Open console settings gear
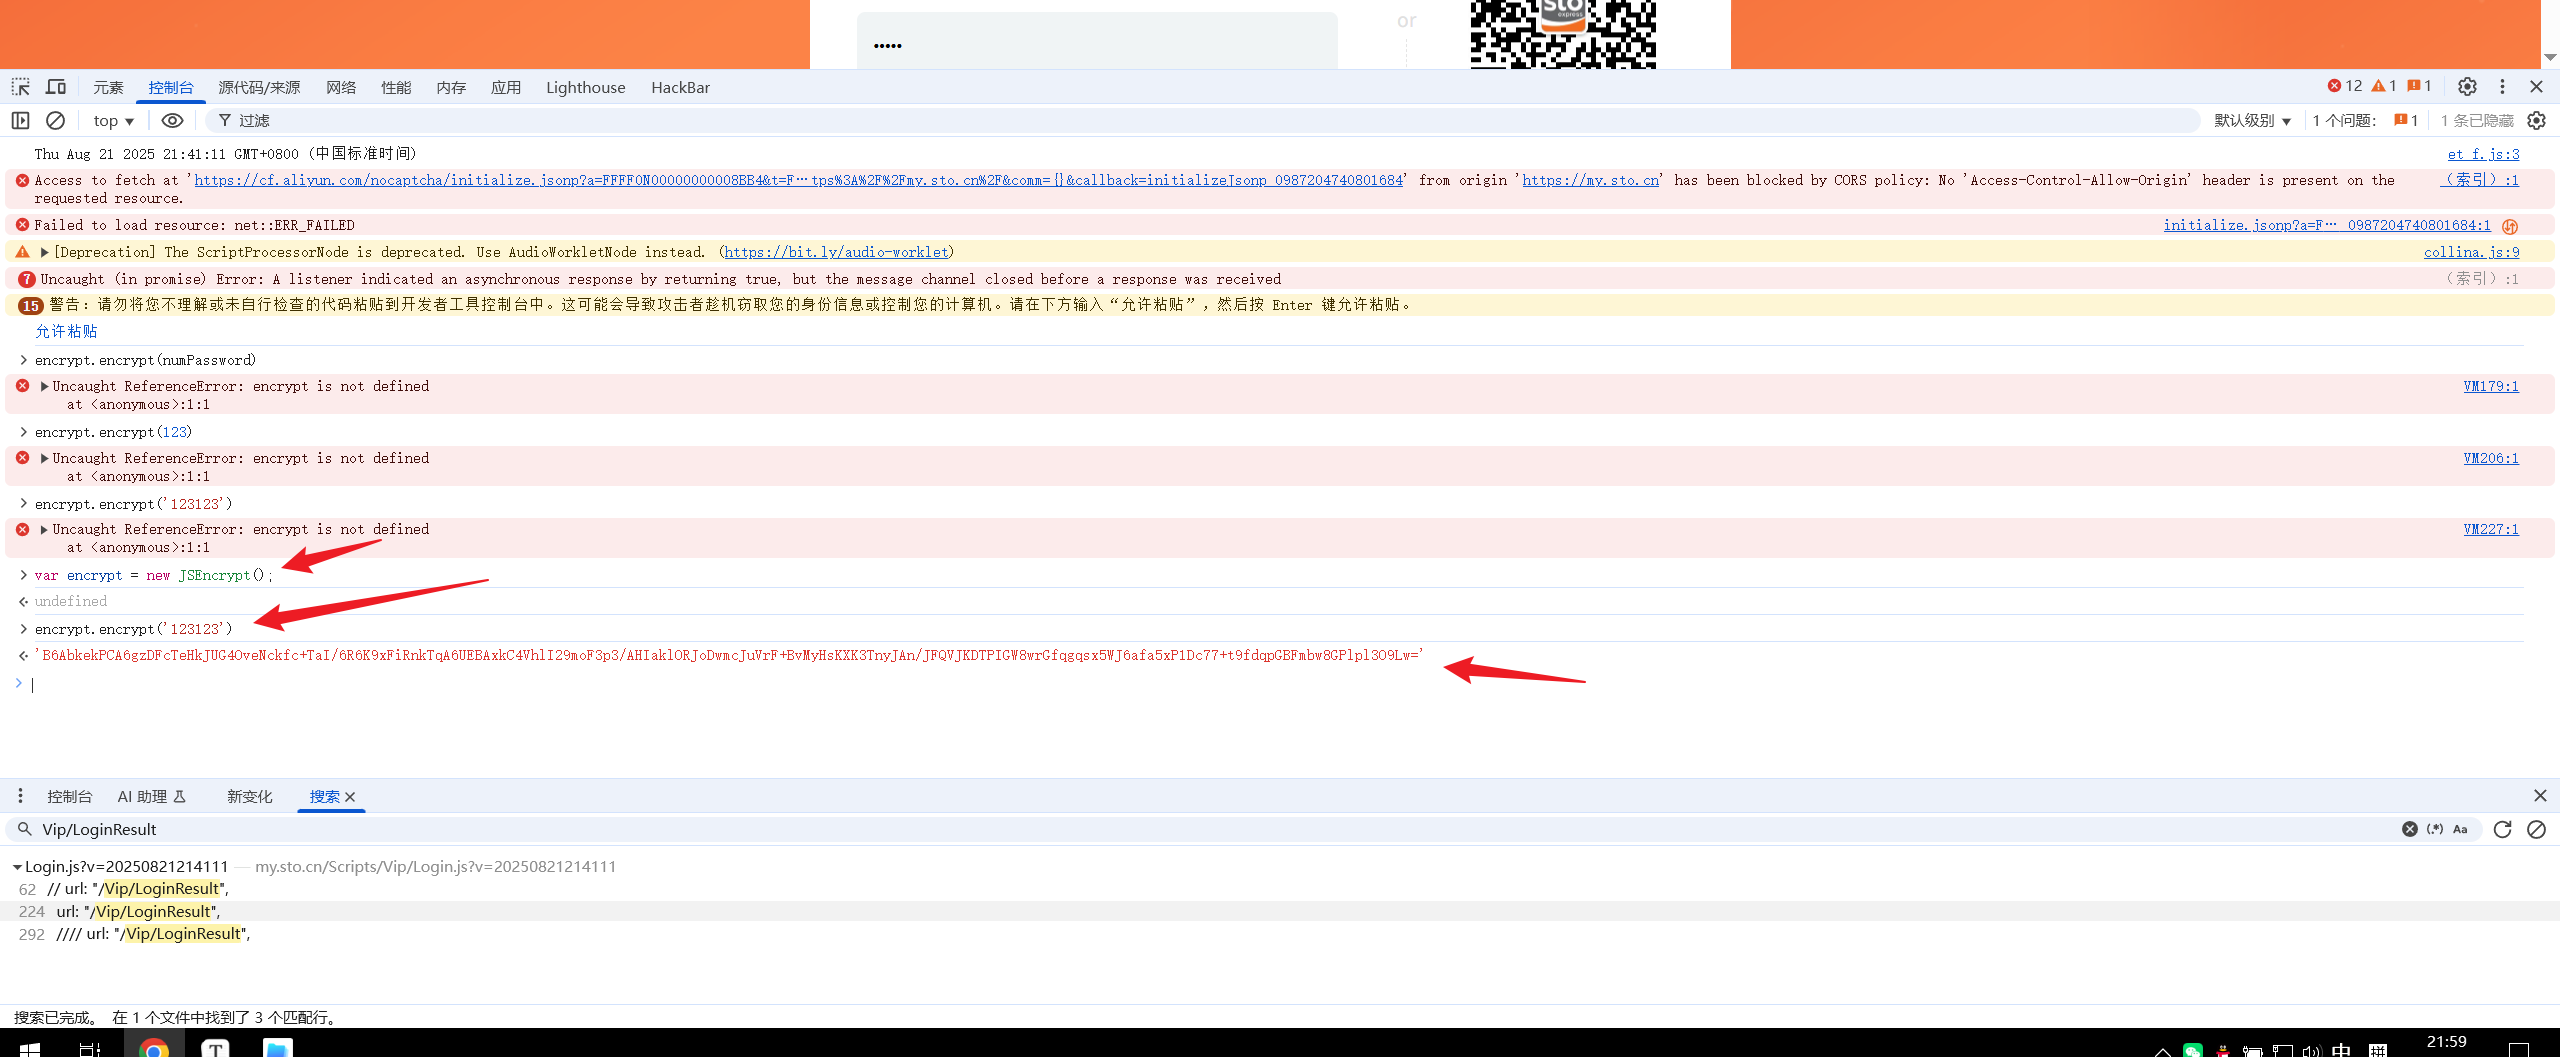 point(2536,121)
